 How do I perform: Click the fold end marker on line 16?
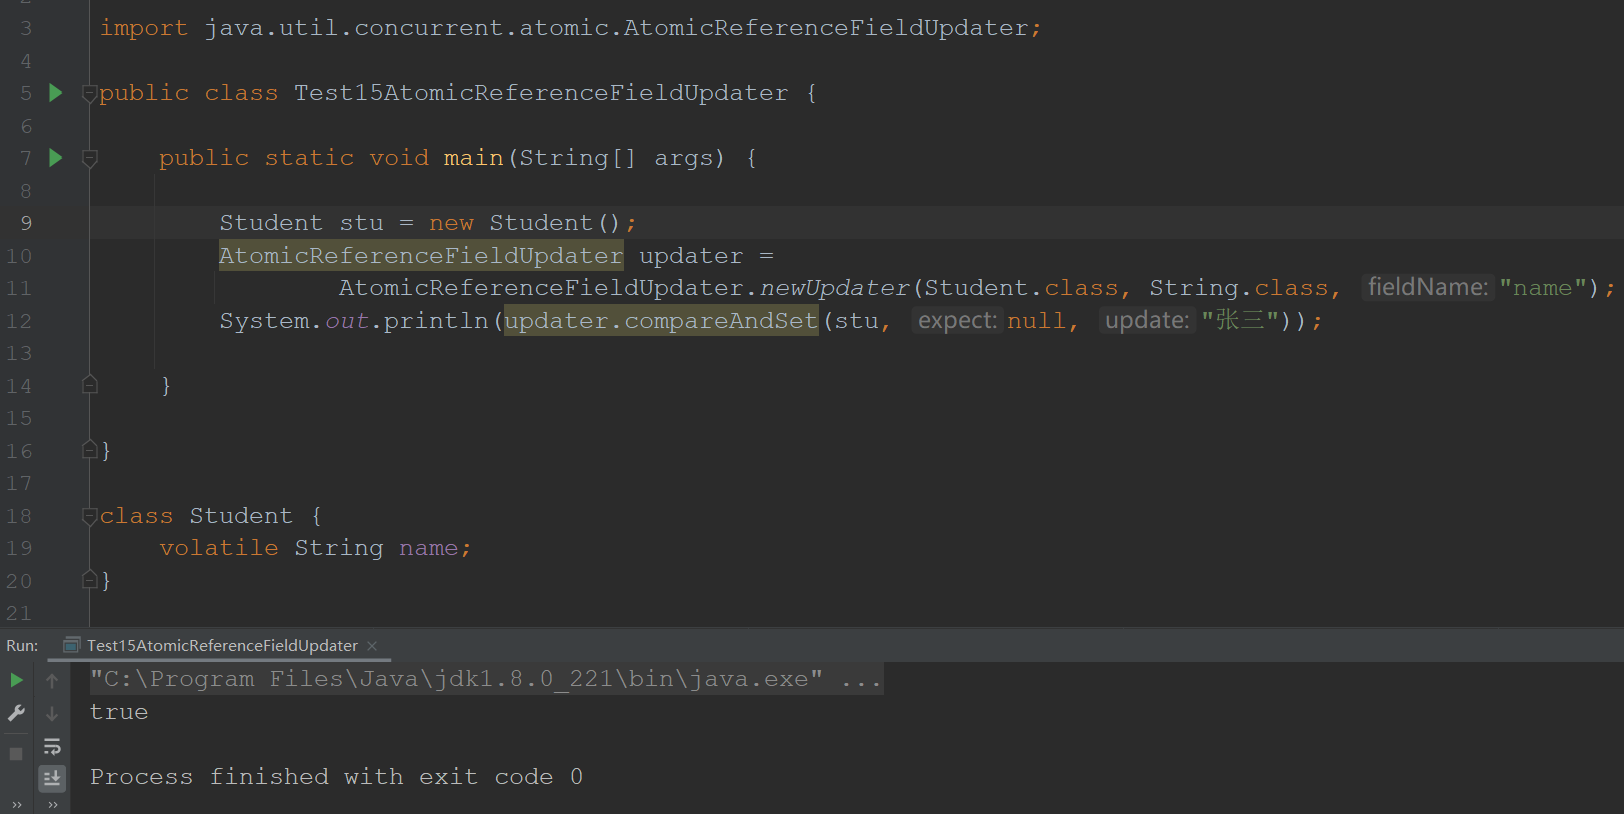point(89,450)
